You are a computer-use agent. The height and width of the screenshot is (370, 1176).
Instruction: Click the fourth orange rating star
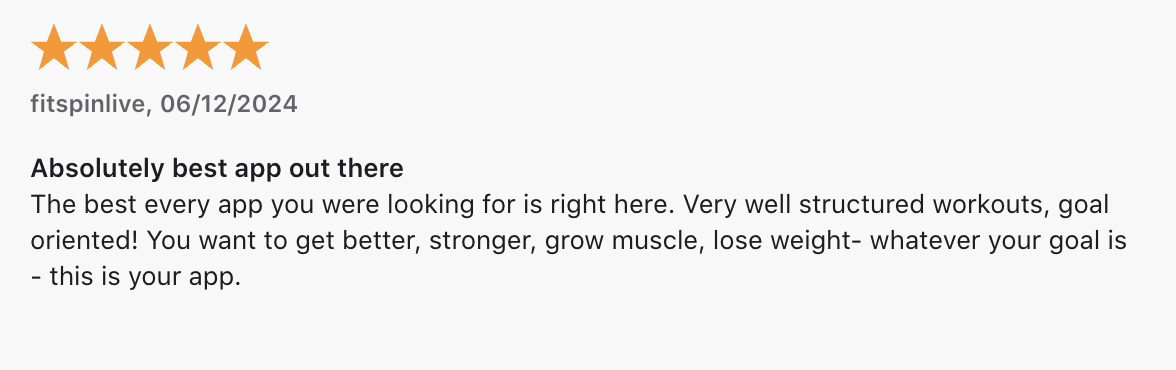[198, 47]
